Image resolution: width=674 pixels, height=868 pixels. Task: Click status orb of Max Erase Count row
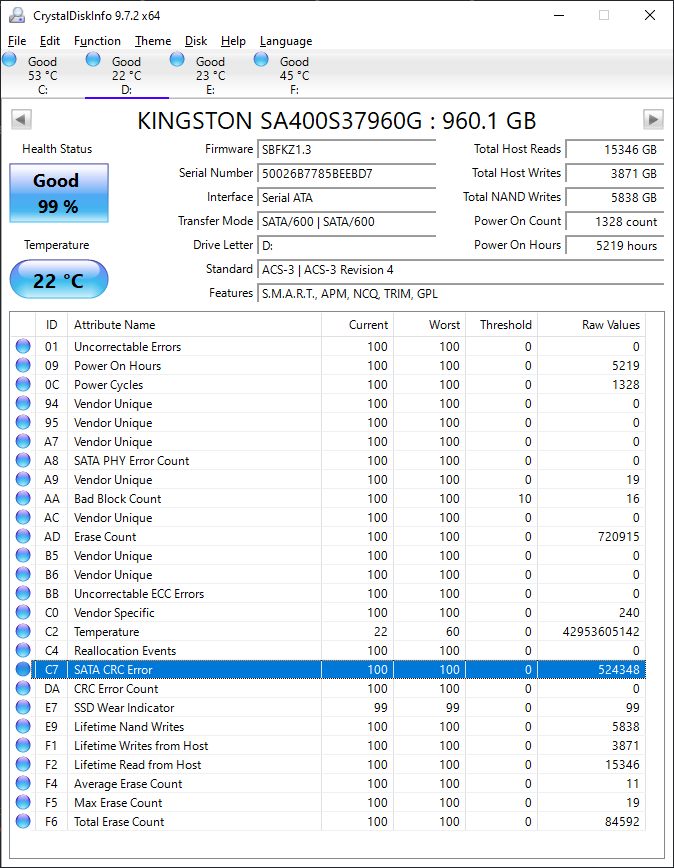pyautogui.click(x=23, y=802)
